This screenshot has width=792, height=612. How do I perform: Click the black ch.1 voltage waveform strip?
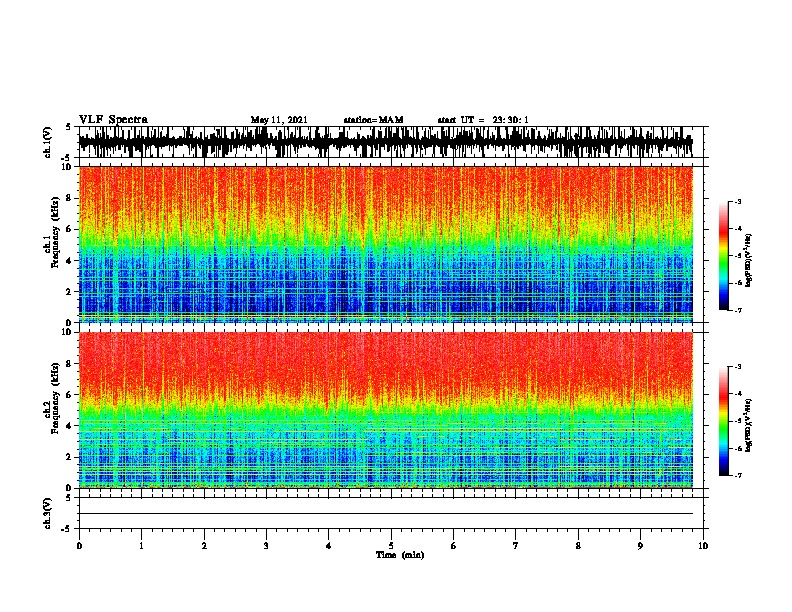pyautogui.click(x=386, y=142)
